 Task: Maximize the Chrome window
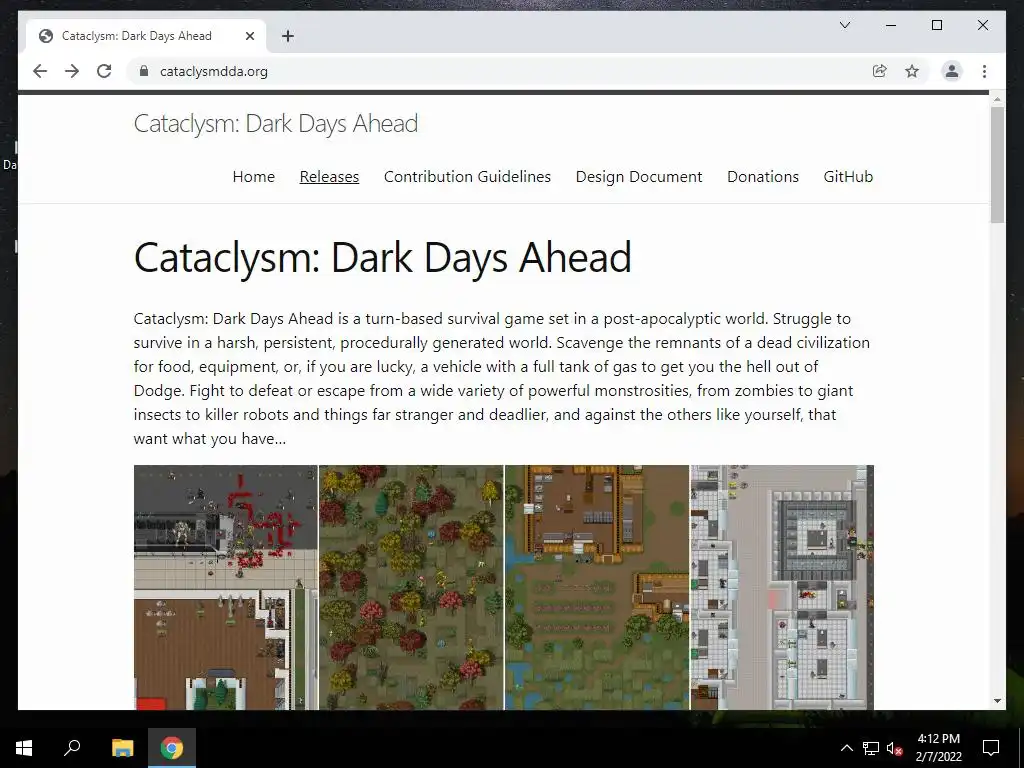pyautogui.click(x=936, y=25)
